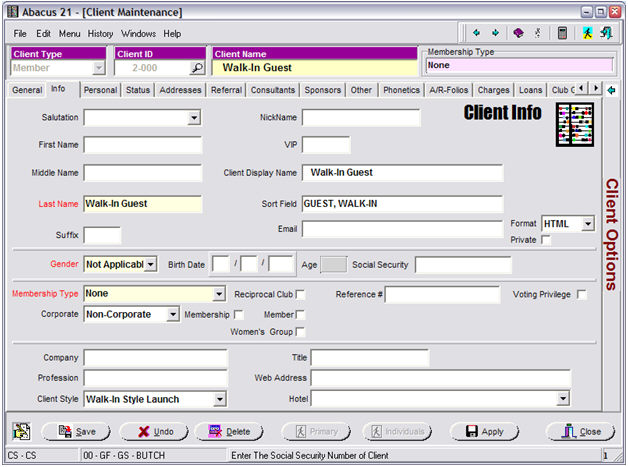Click the exit door toolbar icon

[606, 33]
